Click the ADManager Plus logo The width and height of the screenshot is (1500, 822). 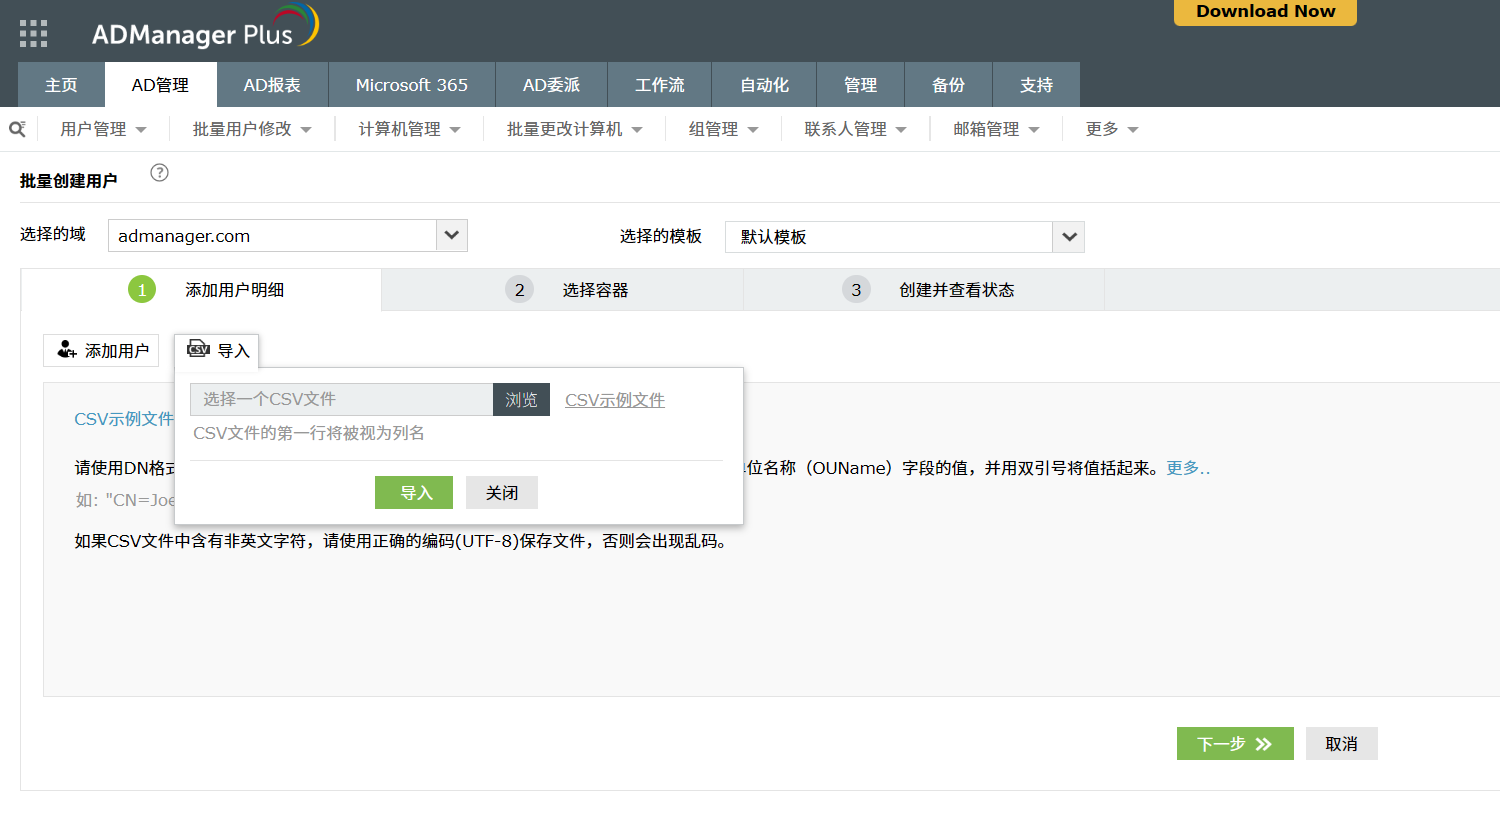(x=205, y=30)
